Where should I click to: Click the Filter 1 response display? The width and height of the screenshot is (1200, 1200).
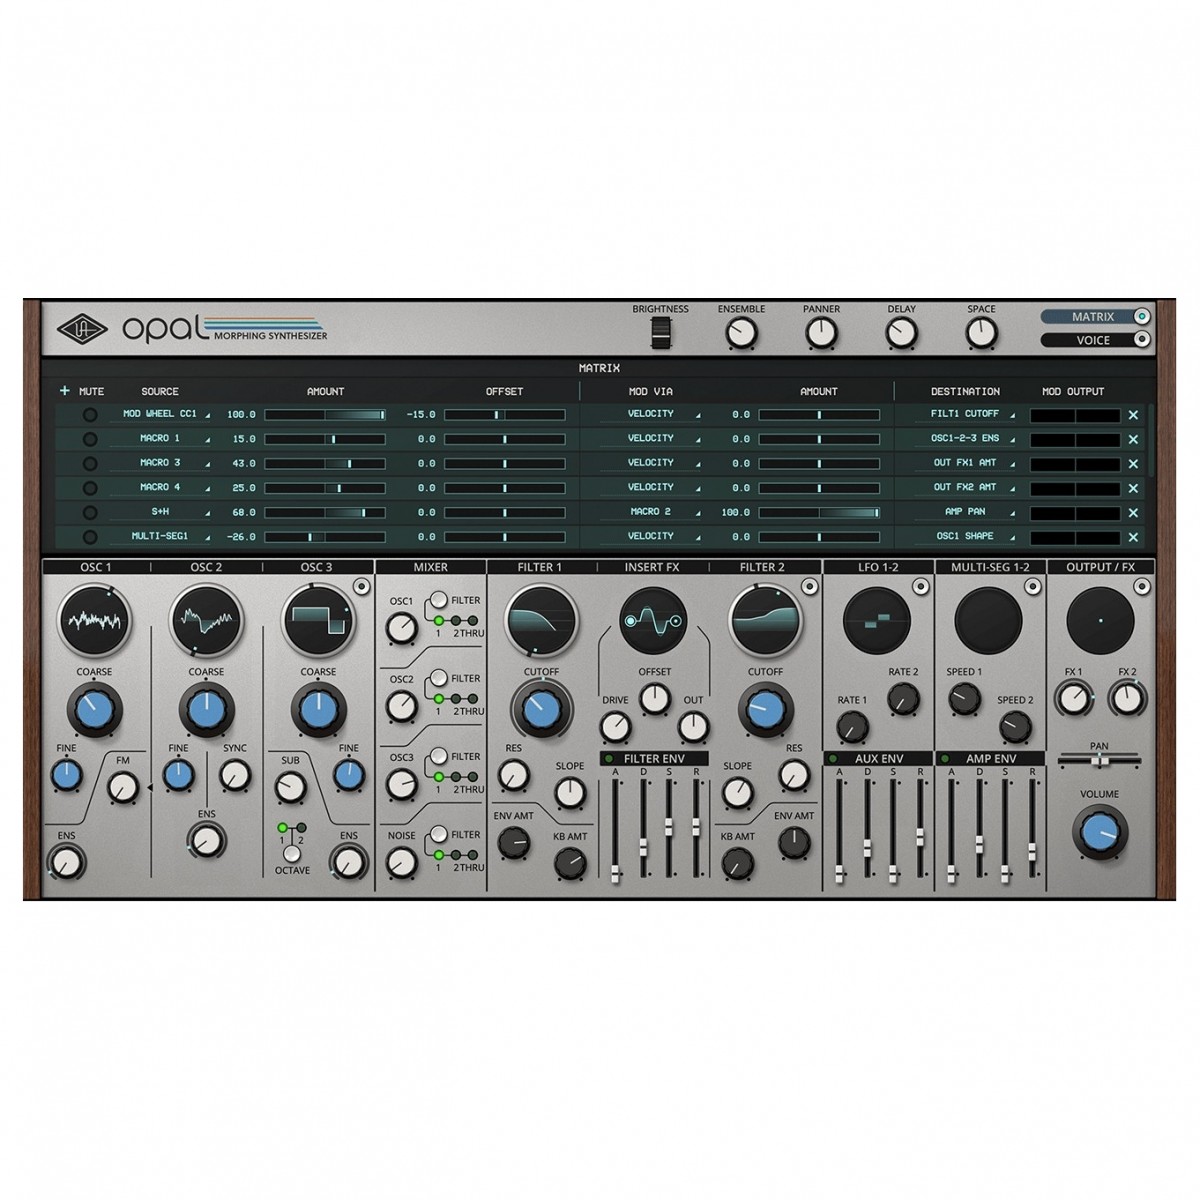coord(540,620)
